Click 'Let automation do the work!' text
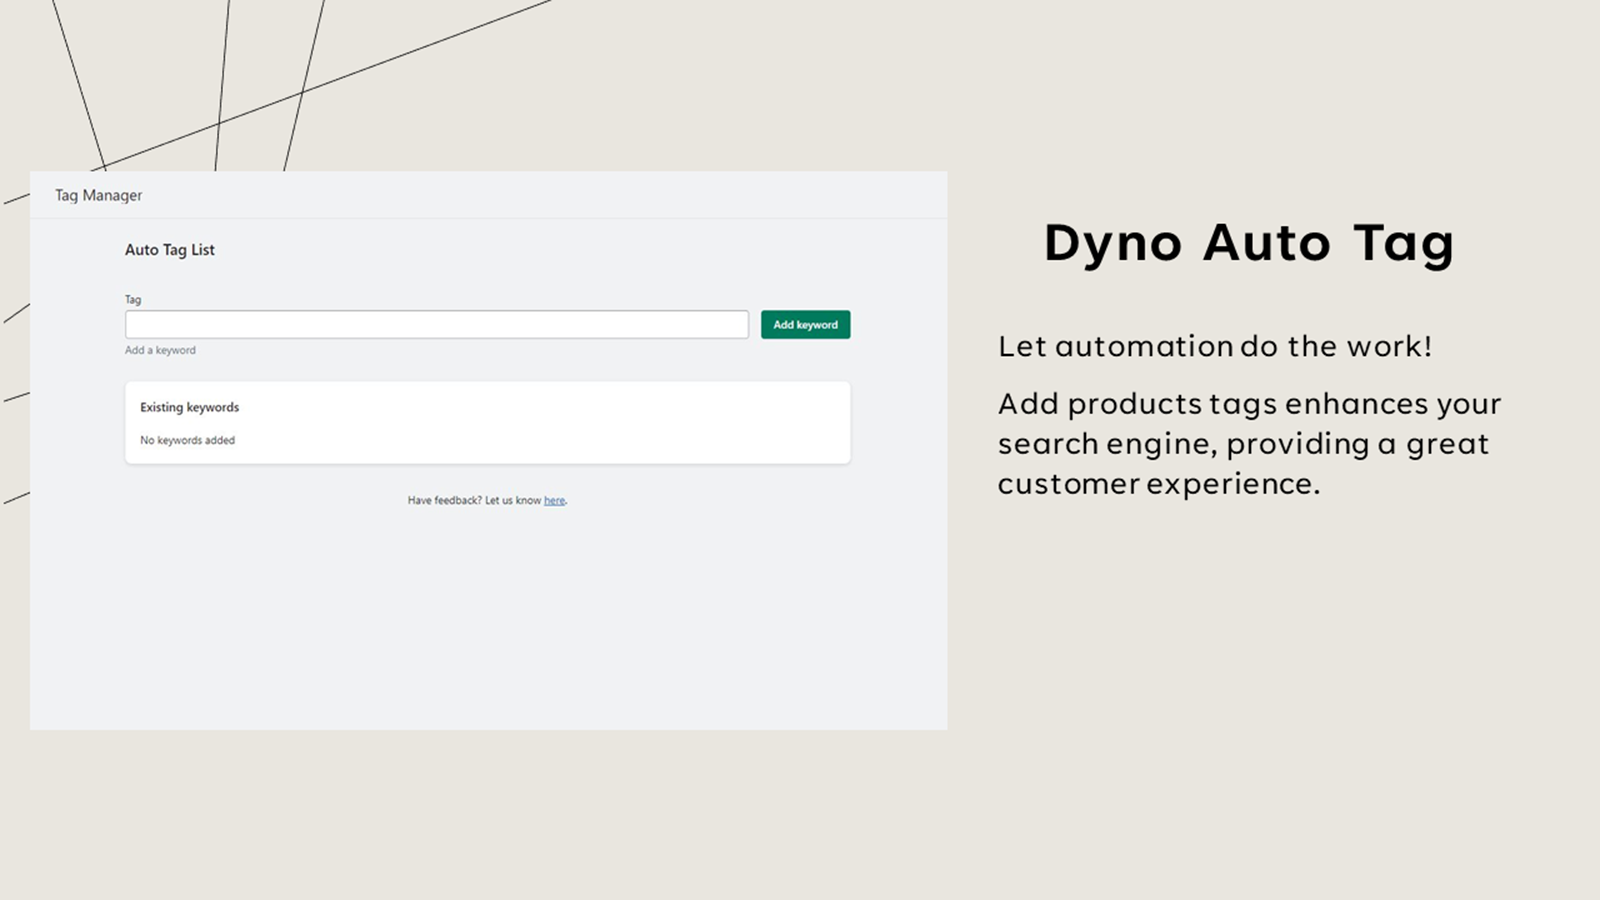Image resolution: width=1600 pixels, height=900 pixels. point(1215,346)
